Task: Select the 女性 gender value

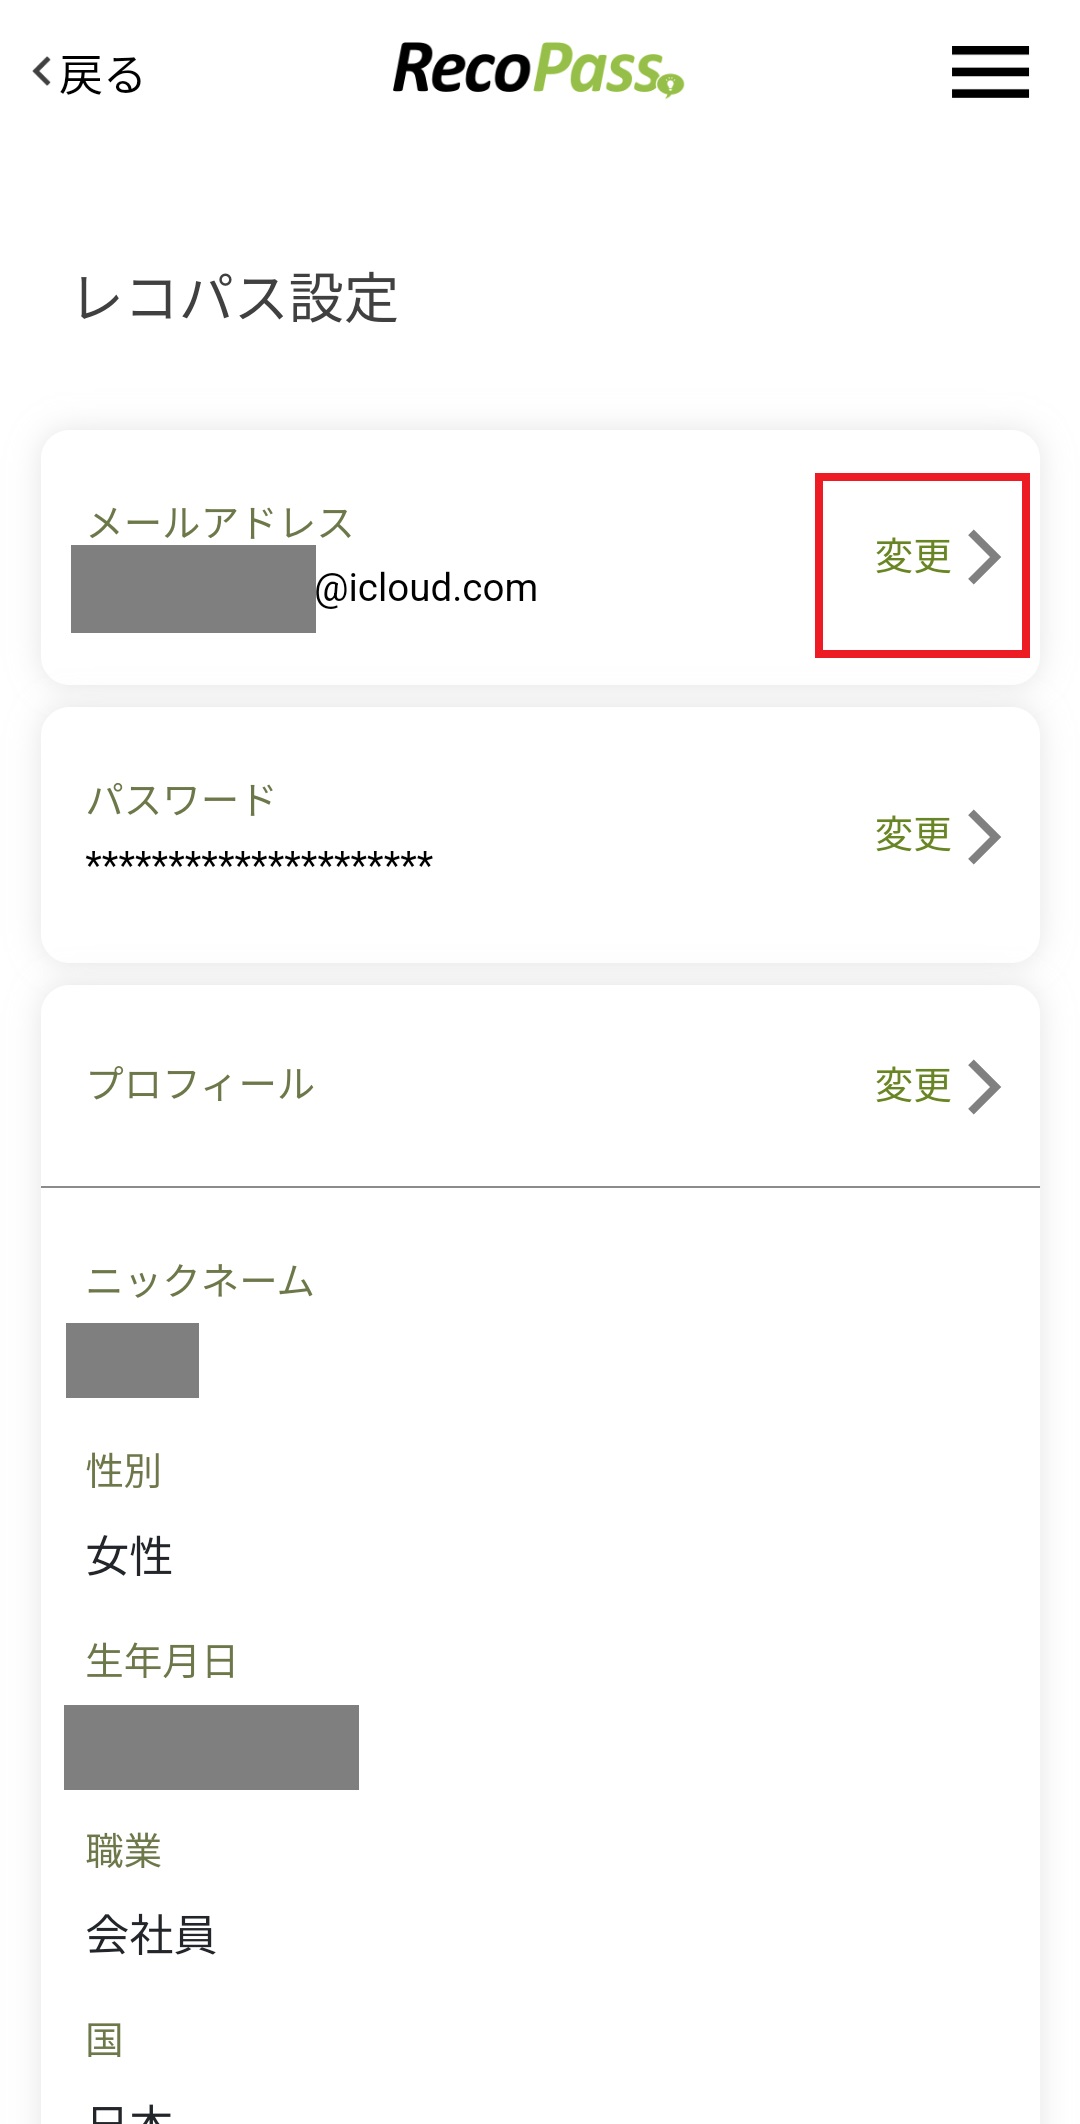Action: (130, 1557)
